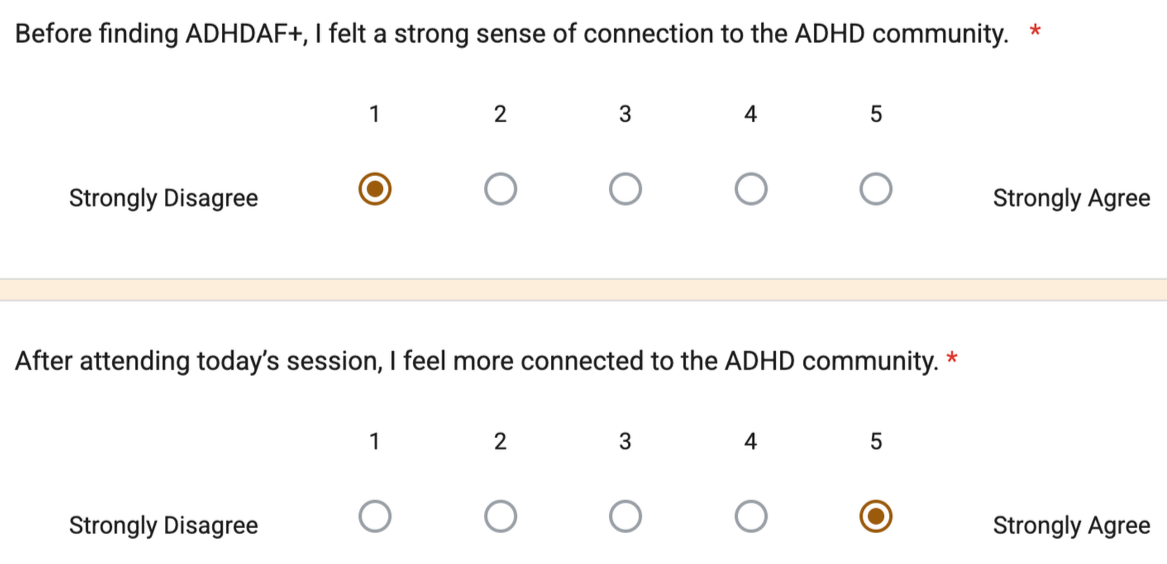The image size is (1167, 564).
Task: Select rating 4 radio for the Before finding ADHDAF+ question
Action: pyautogui.click(x=750, y=190)
